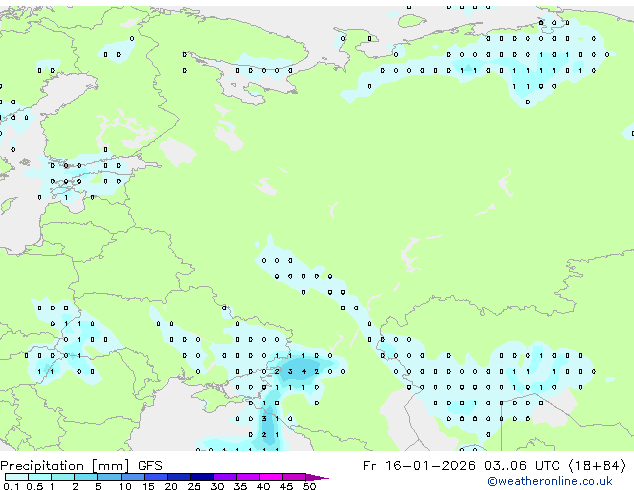Select the 2–5 mm legend swatch
The width and height of the screenshot is (634, 490).
point(86,477)
